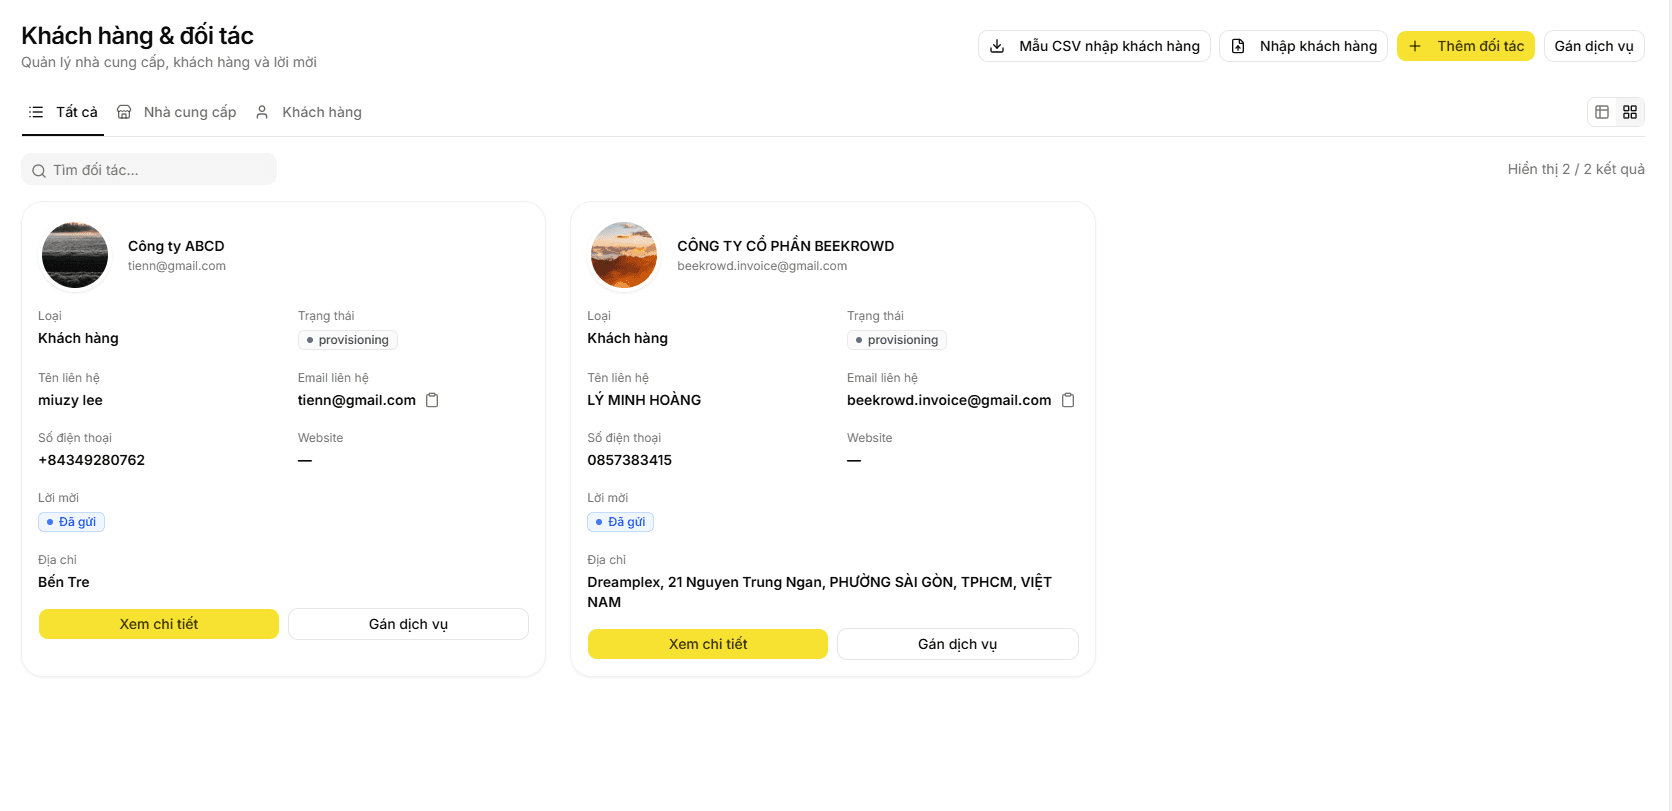
Task: Open the Khách hàng tab
Action: tap(309, 112)
